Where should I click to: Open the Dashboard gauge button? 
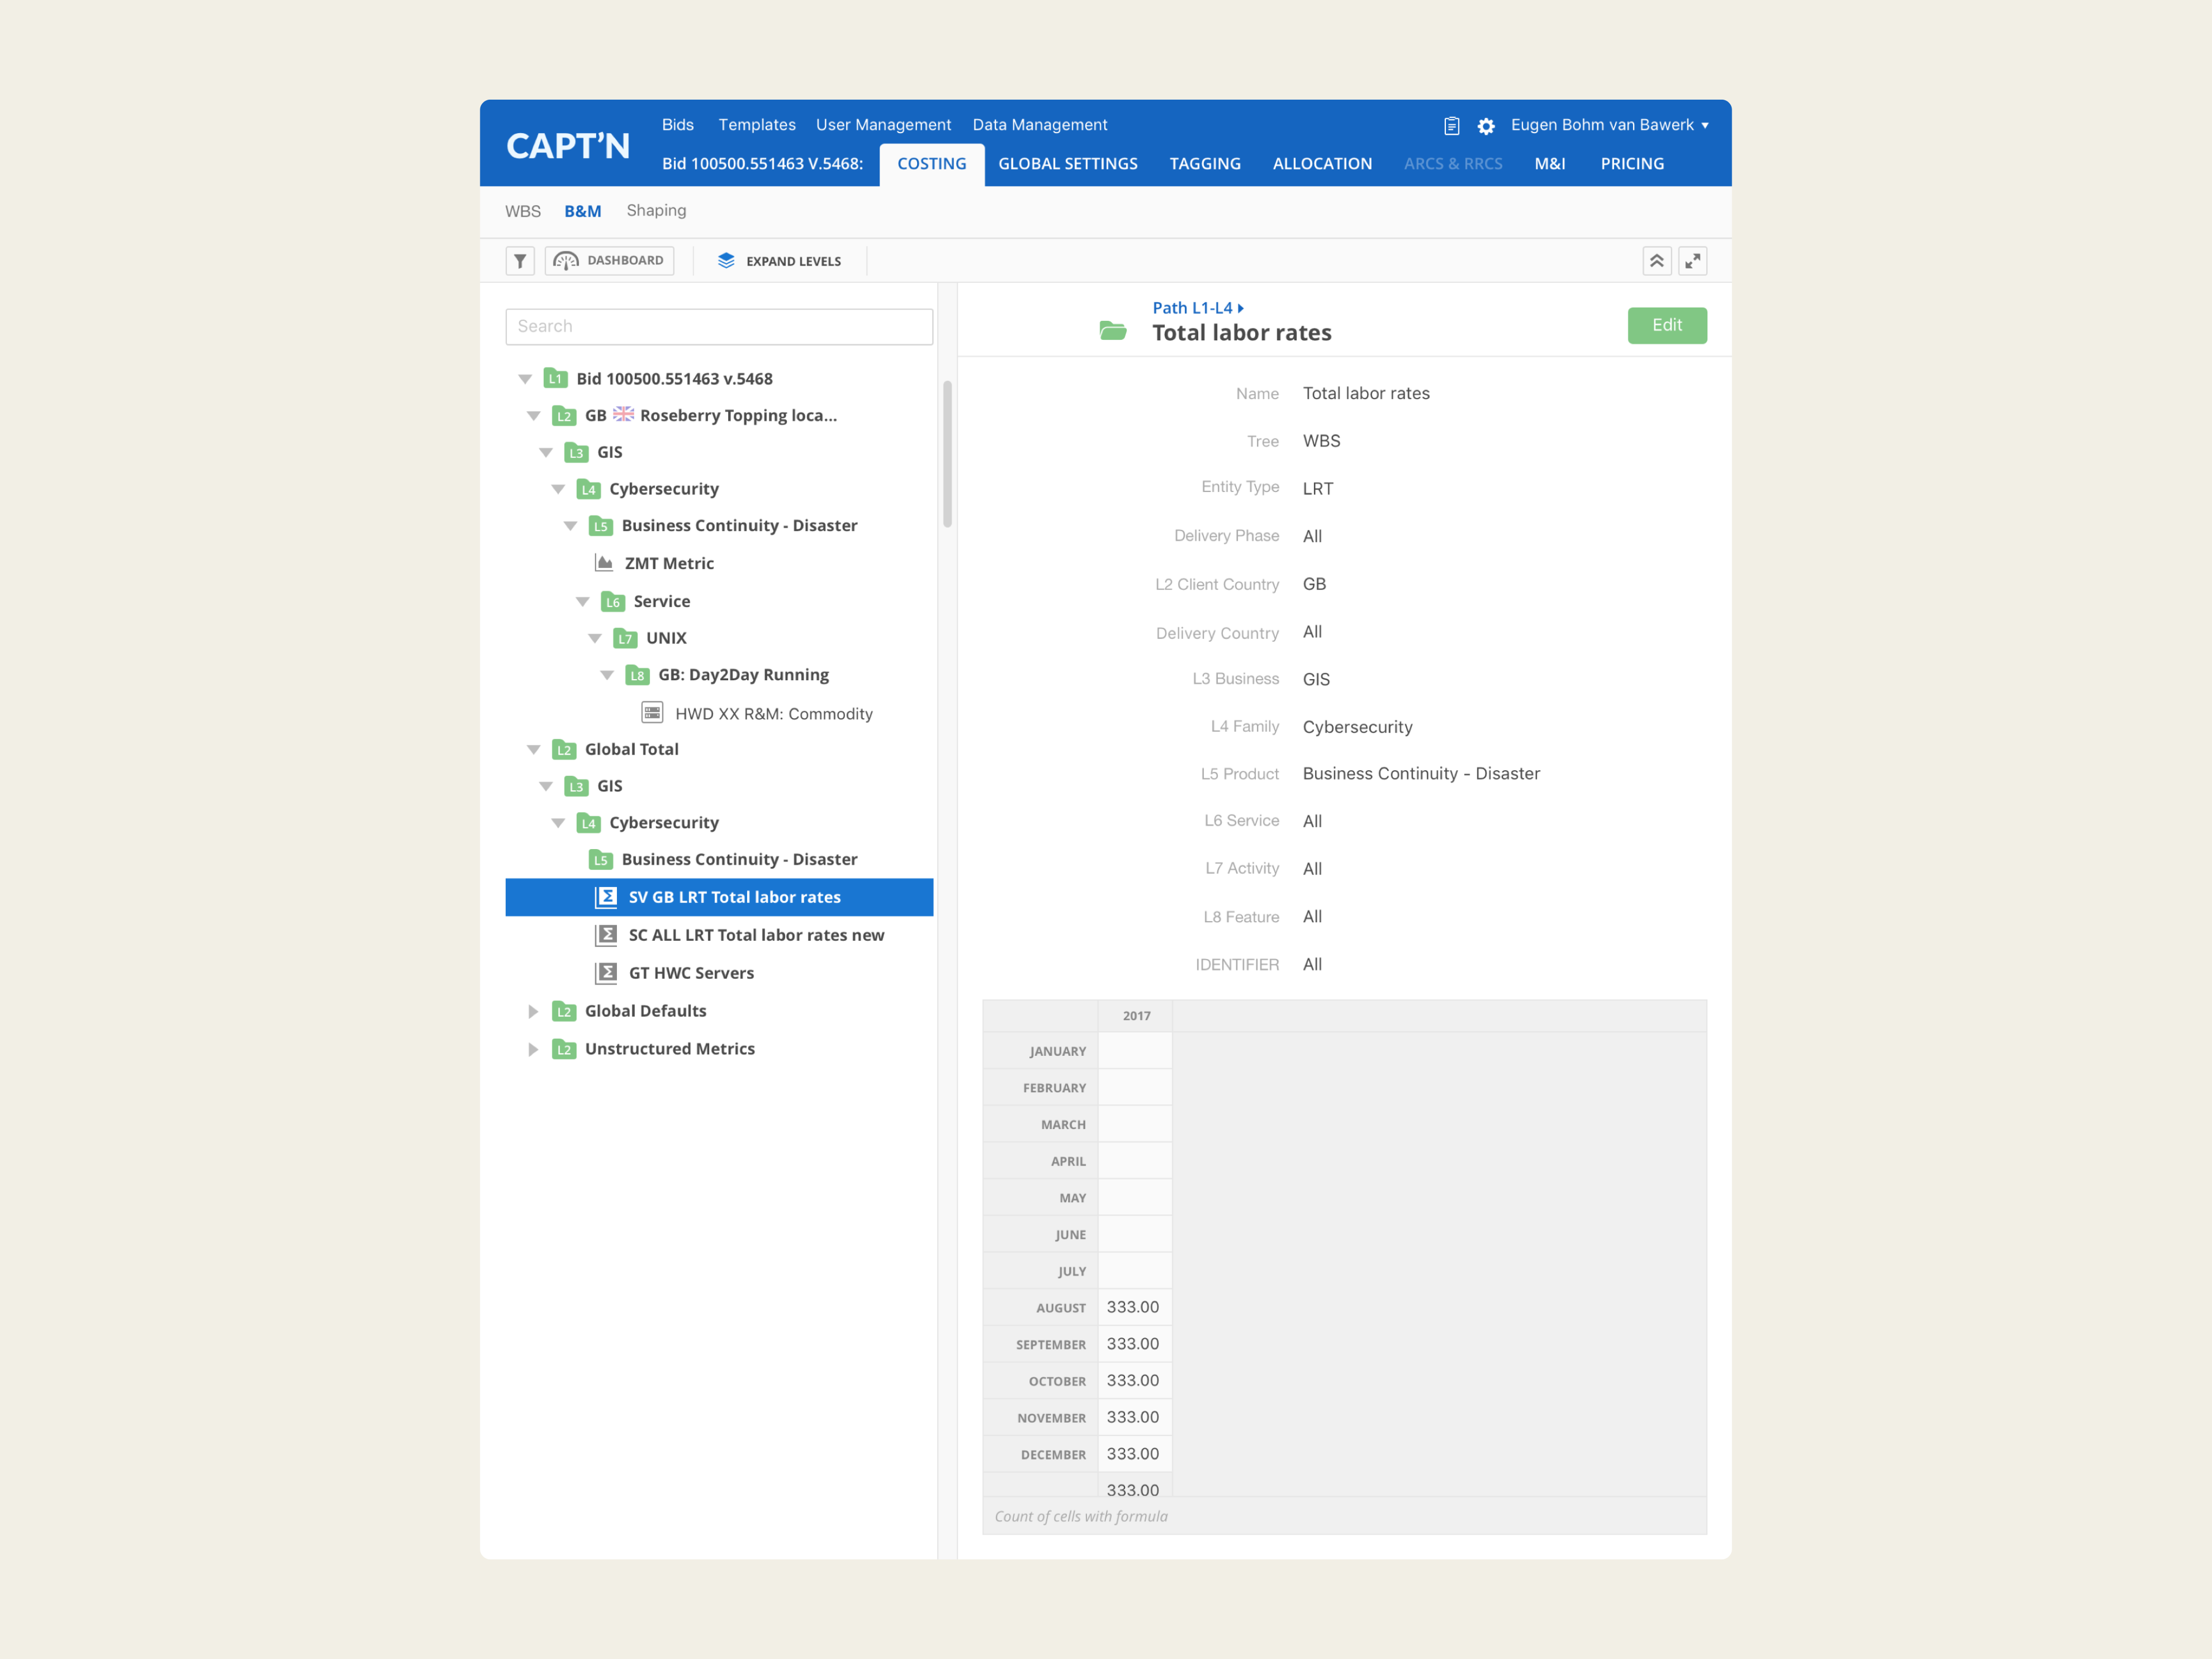(610, 261)
